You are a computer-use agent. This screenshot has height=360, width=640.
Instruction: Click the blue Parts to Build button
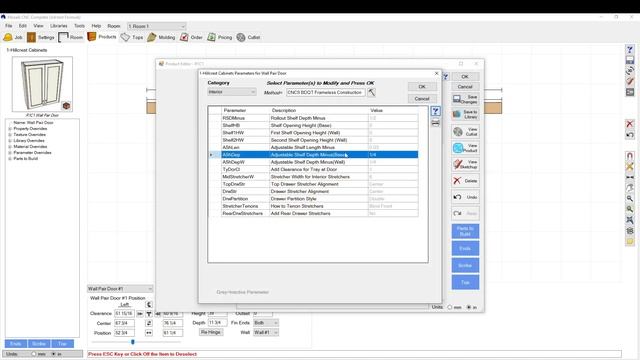[465, 231]
